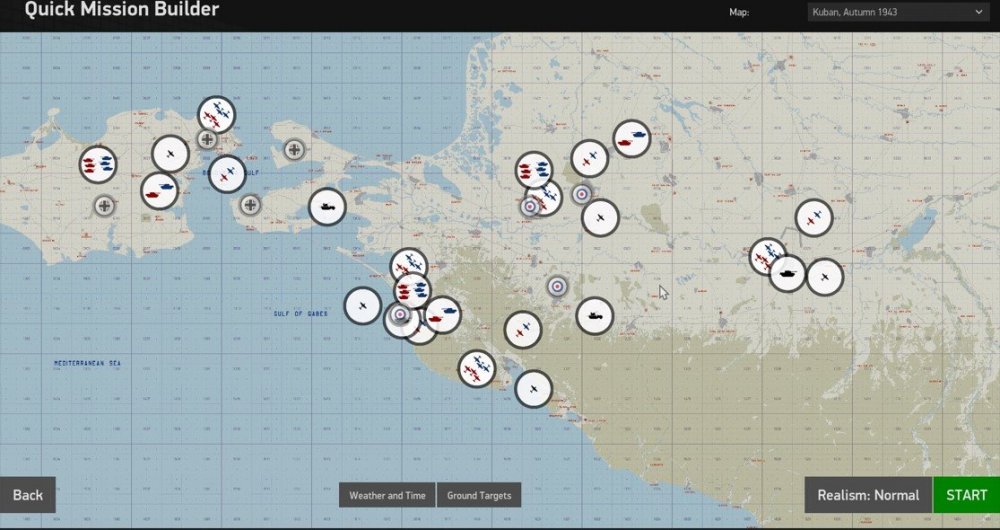1000x530 pixels.
Task: Select the northernmost inland tank duel icon
Action: pos(632,139)
